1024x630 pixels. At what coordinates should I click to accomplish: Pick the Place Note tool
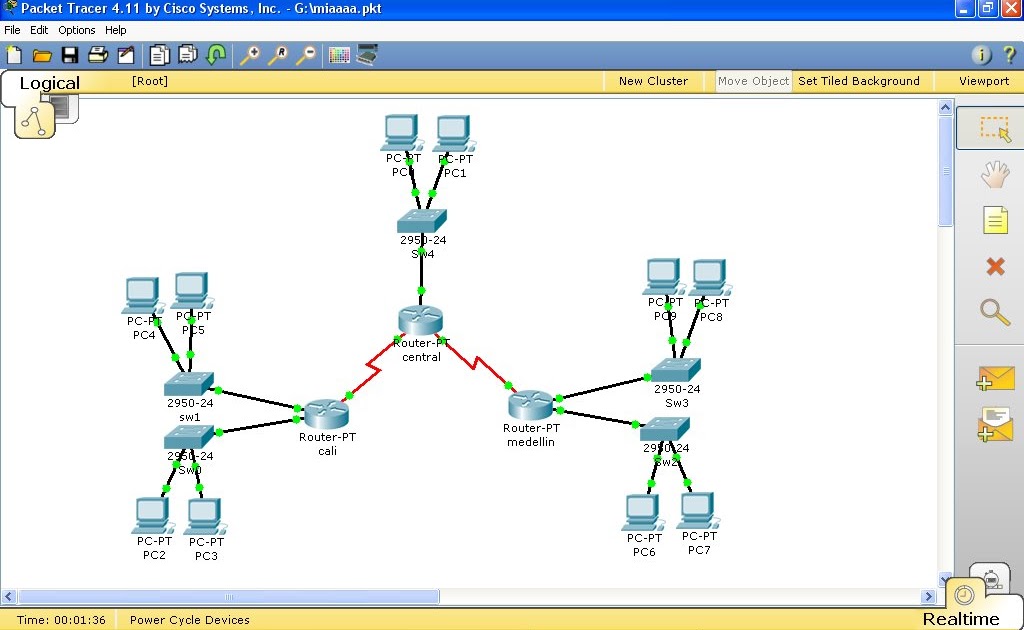point(995,220)
